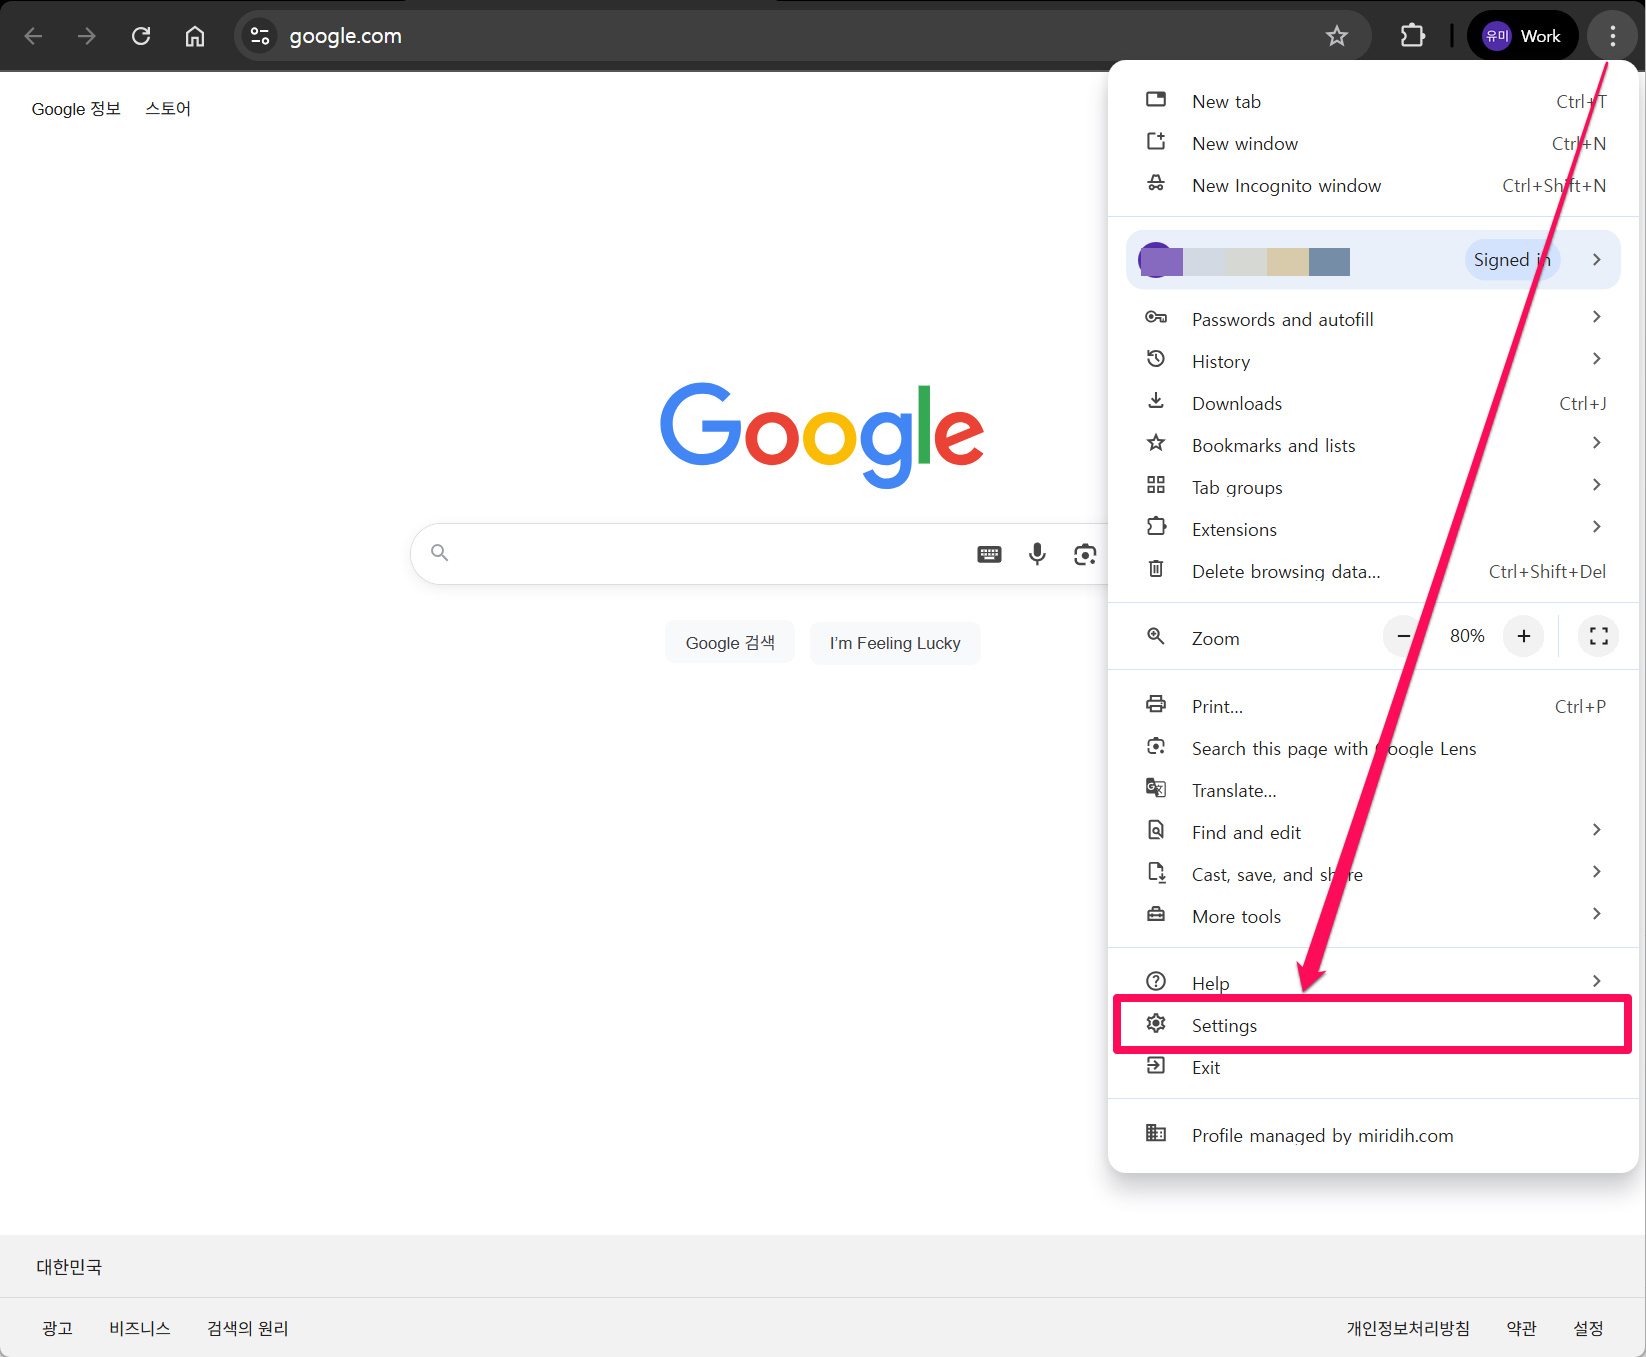Reload the page with the refresh icon
Viewport: 1646px width, 1357px height.
pyautogui.click(x=141, y=36)
